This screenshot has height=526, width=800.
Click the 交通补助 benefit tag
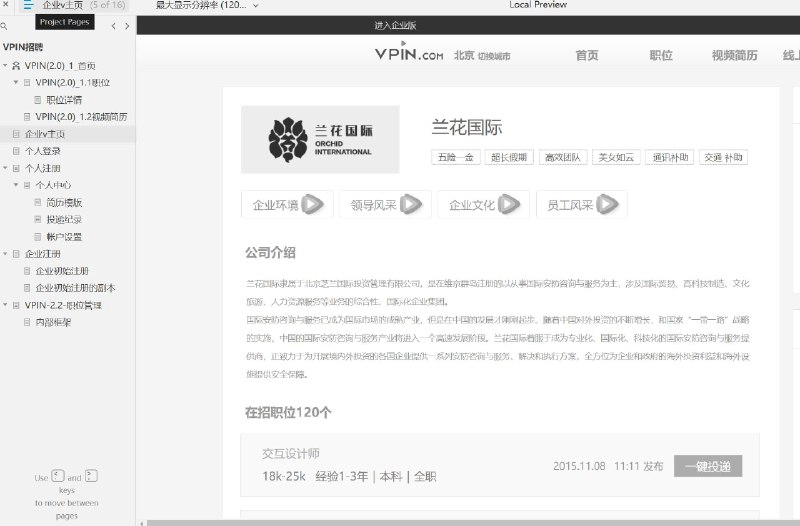(x=723, y=157)
